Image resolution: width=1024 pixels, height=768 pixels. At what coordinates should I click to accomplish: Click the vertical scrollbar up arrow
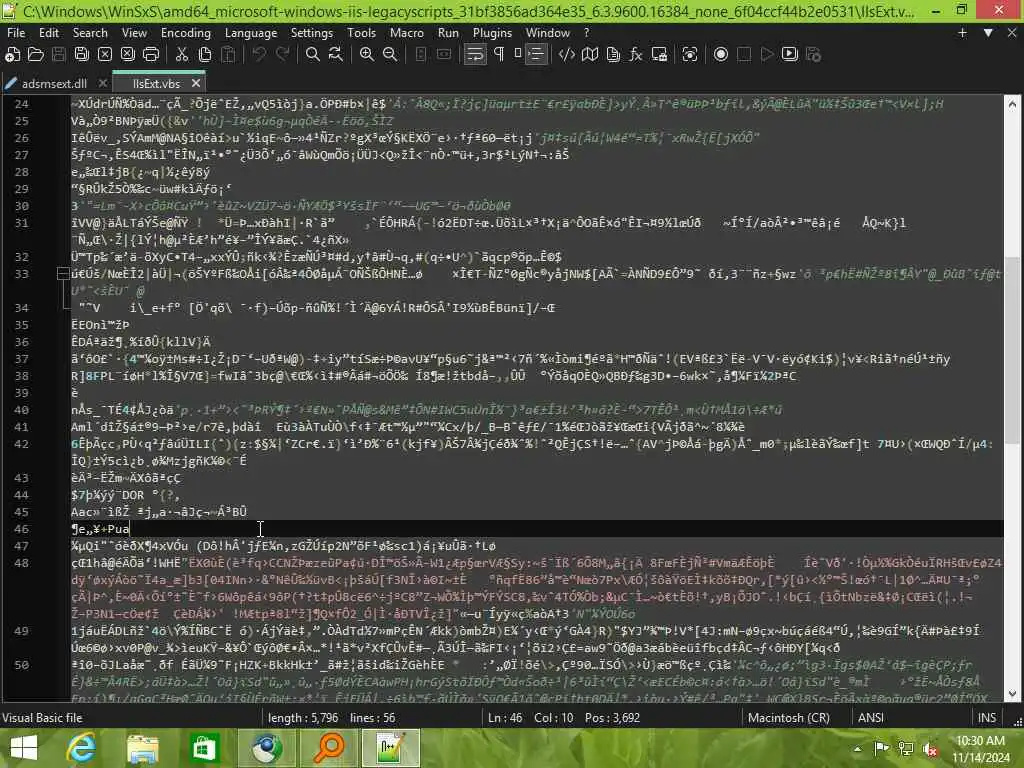pyautogui.click(x=1012, y=104)
